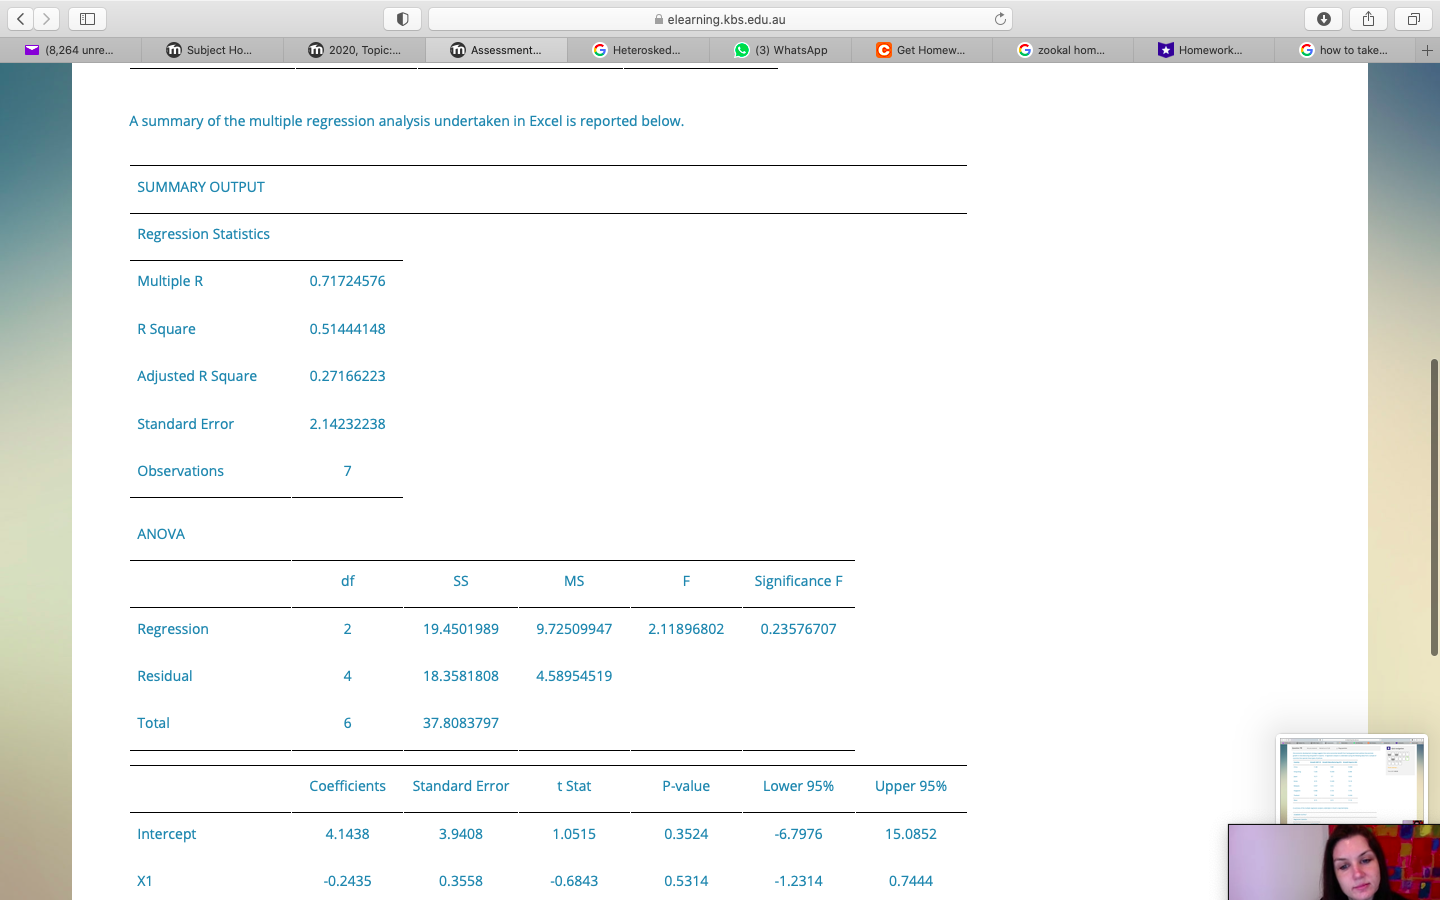Click the multiple regression summary sentence
1440x900 pixels.
click(x=407, y=121)
